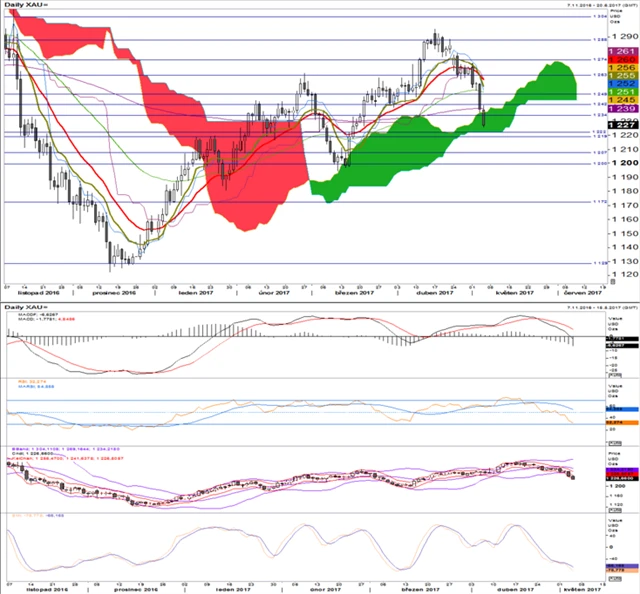Click the 1 172 support level label
This screenshot has width=640, height=594.
point(602,202)
